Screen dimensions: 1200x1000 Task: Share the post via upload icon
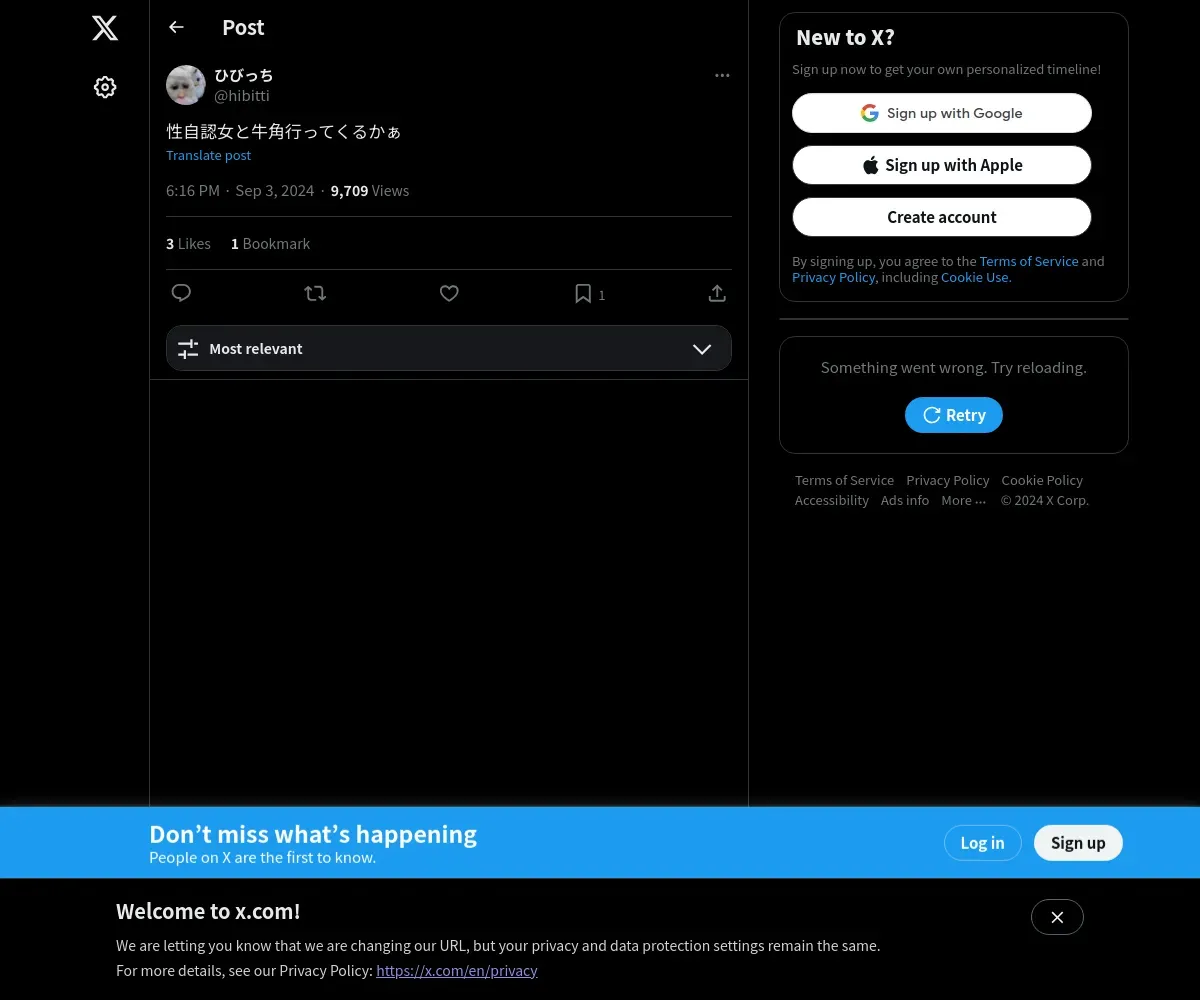click(717, 293)
